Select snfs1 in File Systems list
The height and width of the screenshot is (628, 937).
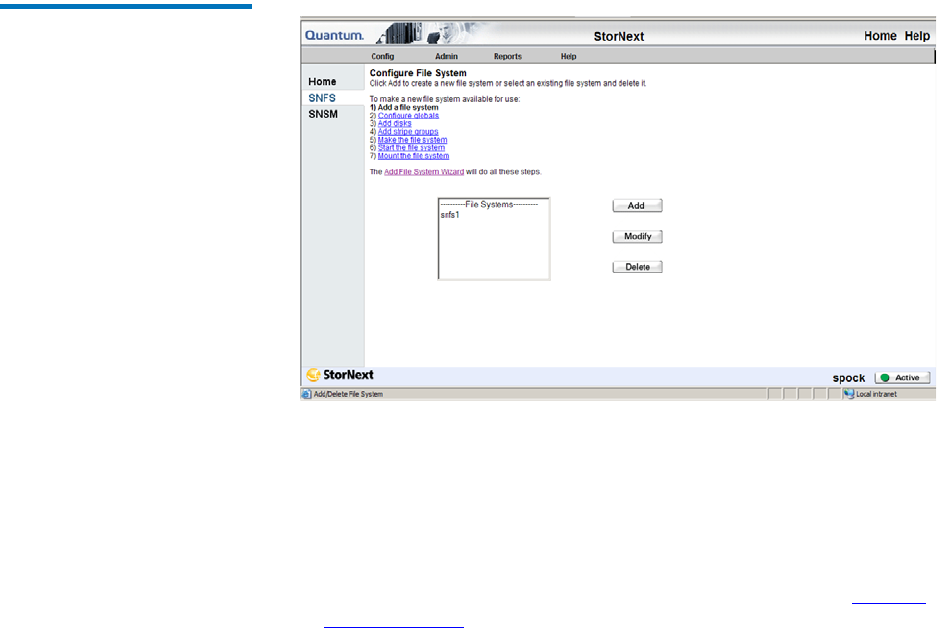(450, 215)
